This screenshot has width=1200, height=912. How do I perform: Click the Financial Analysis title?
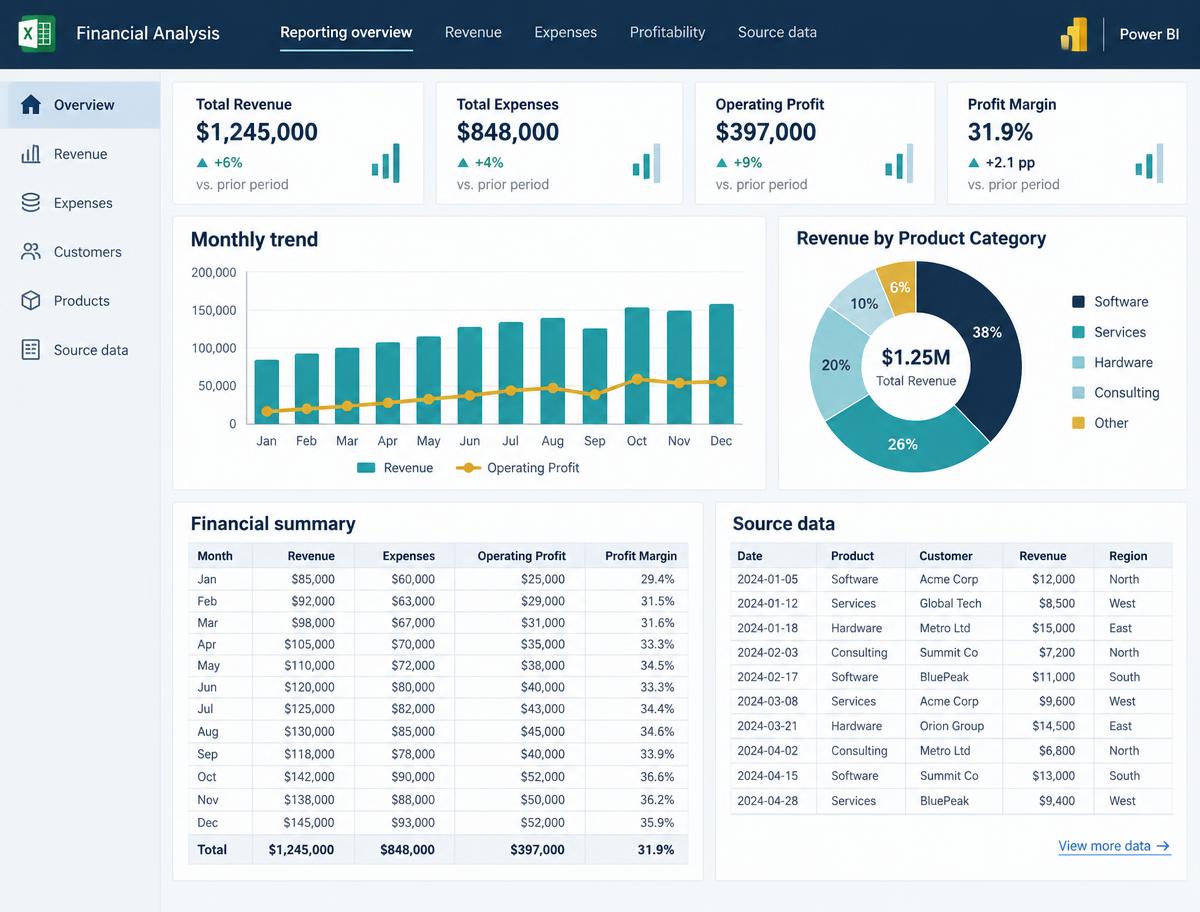[x=148, y=33]
